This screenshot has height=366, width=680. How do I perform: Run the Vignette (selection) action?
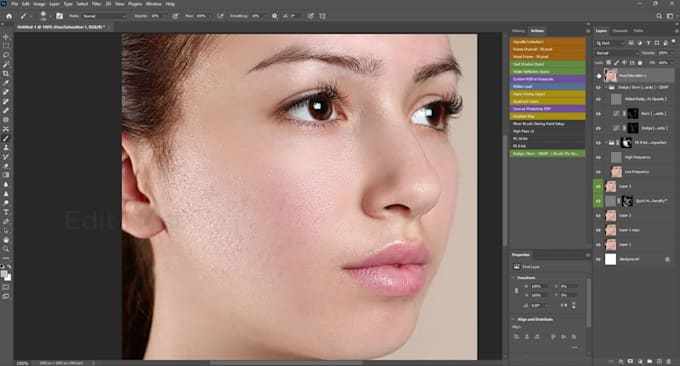(547, 42)
